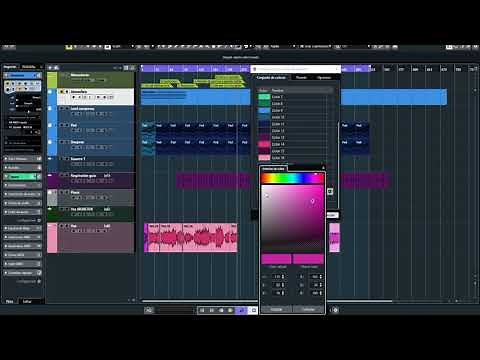Click the new color preview swatch

pos(308,259)
